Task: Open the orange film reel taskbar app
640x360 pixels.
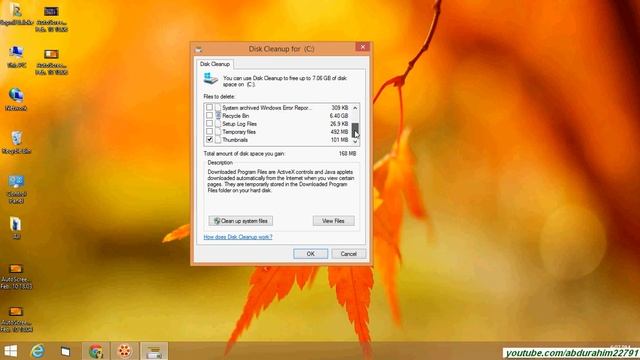Action: pyautogui.click(x=124, y=351)
